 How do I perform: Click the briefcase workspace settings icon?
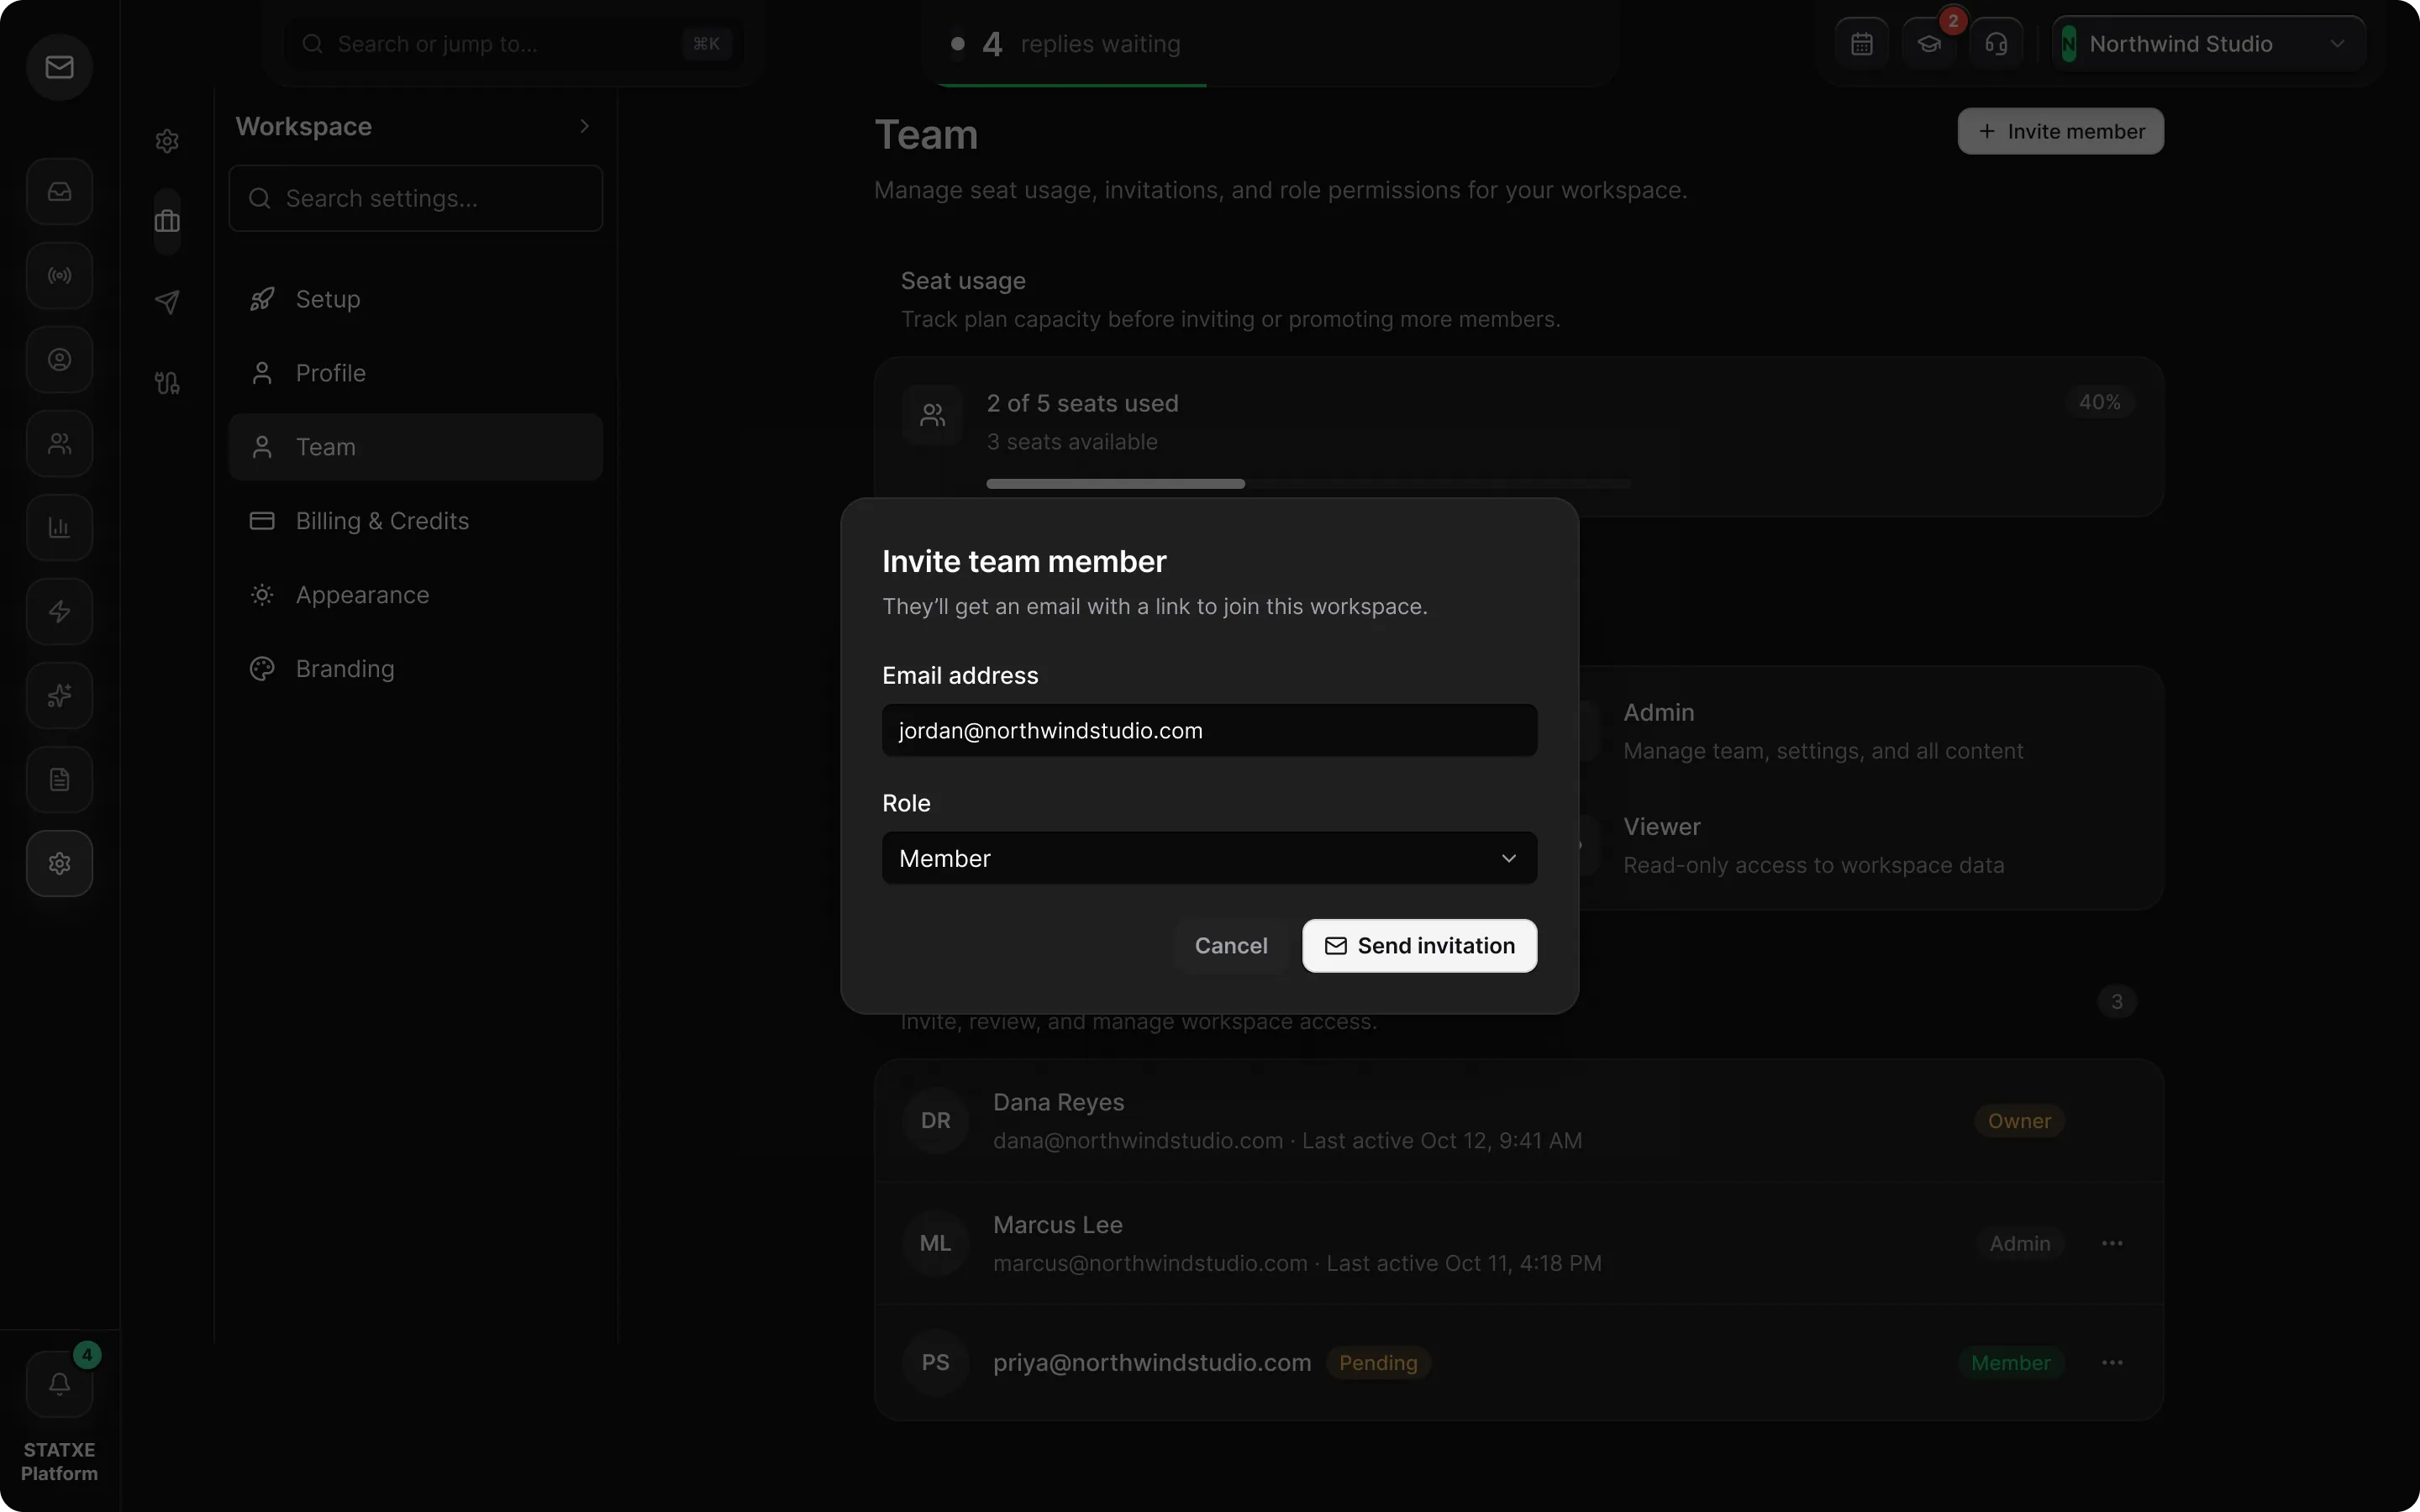coord(167,221)
